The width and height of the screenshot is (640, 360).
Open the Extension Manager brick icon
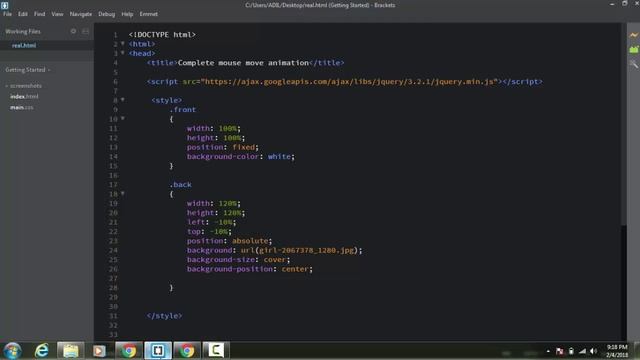click(x=633, y=49)
